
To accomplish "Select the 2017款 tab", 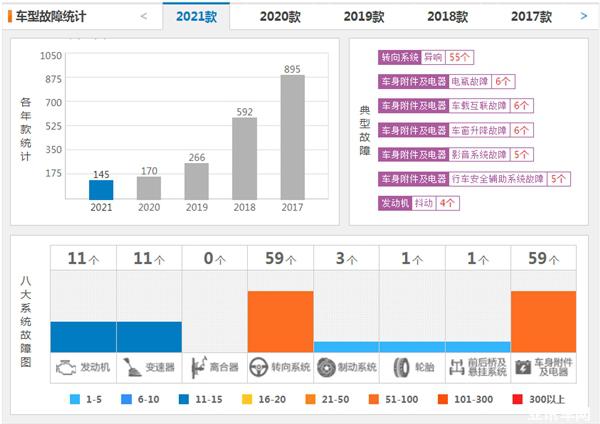I will 531,17.
